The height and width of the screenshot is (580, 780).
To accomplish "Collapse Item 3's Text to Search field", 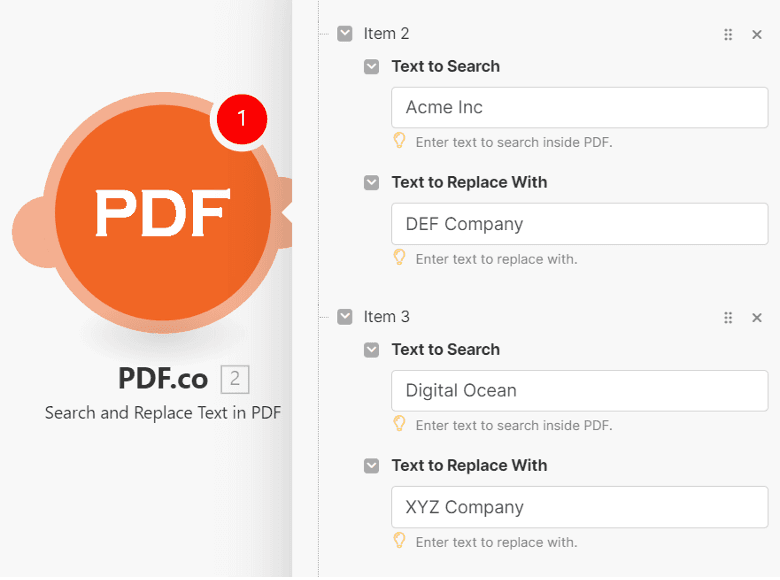I will pos(372,350).
